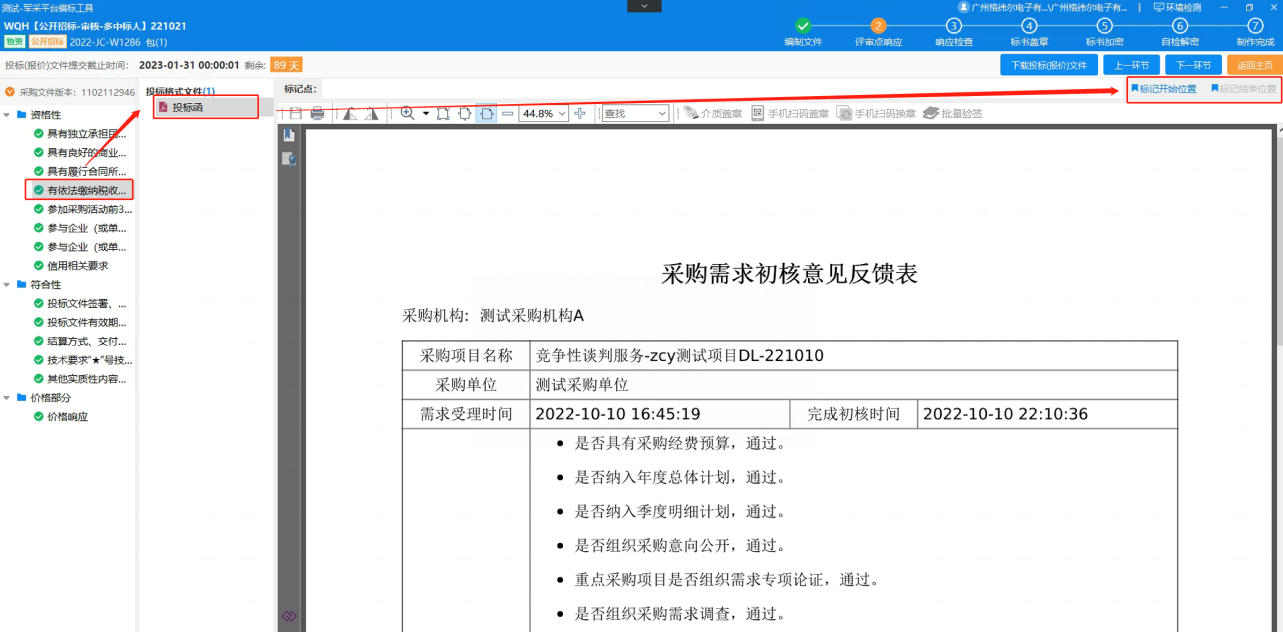
Task: Select tree item 具有独立承担民...
Action: (81, 134)
